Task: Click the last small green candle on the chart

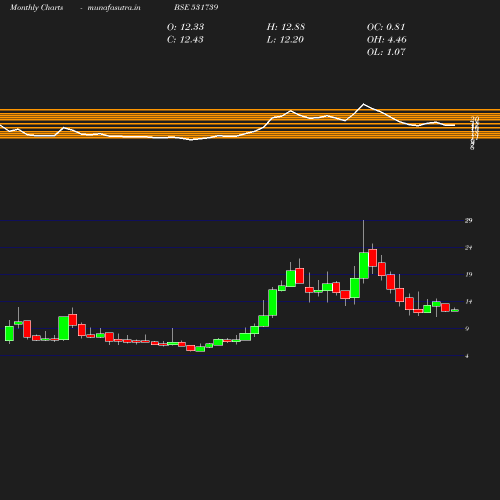Action: tap(455, 310)
